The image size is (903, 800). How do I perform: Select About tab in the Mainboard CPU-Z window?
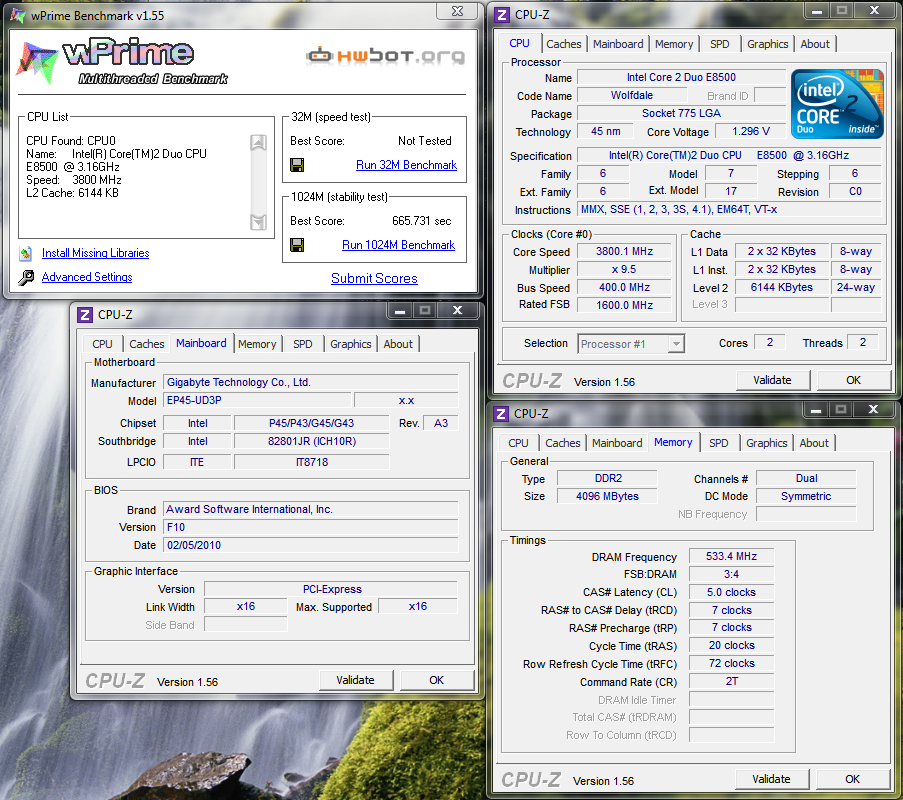[398, 344]
